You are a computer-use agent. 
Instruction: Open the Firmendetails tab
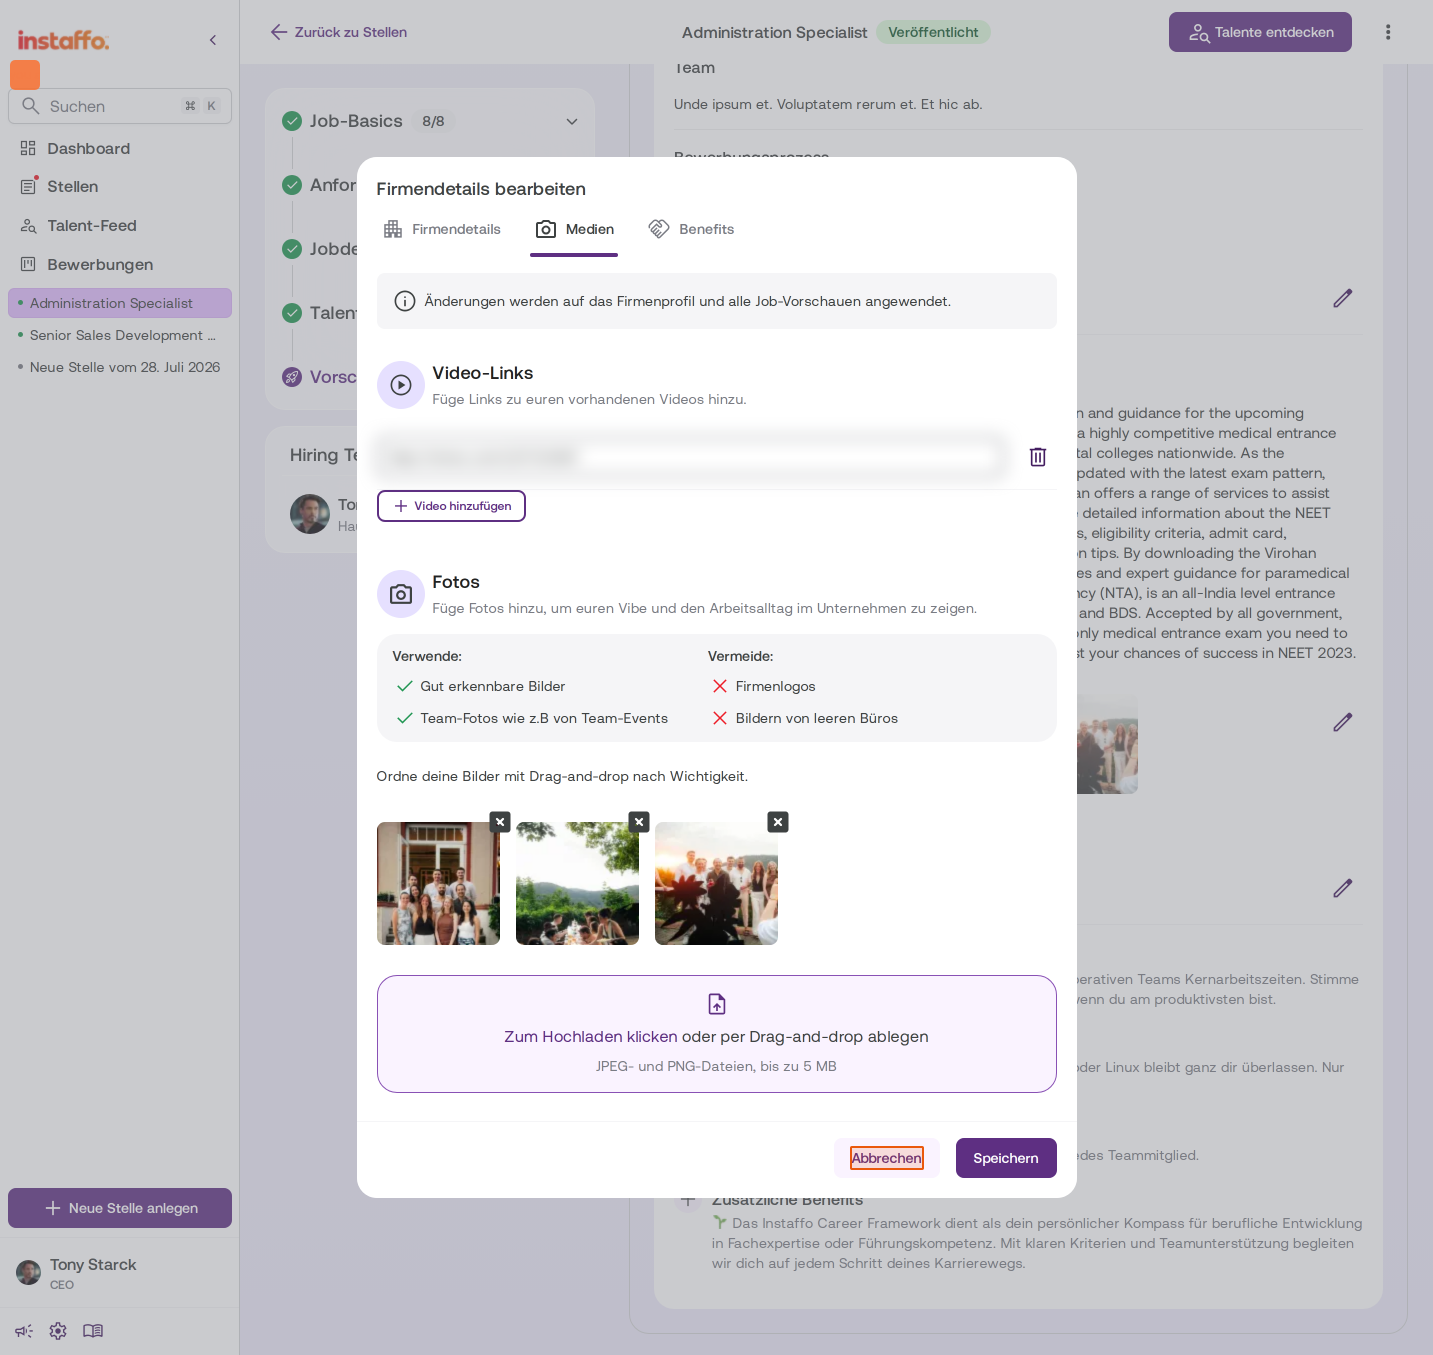pyautogui.click(x=442, y=229)
